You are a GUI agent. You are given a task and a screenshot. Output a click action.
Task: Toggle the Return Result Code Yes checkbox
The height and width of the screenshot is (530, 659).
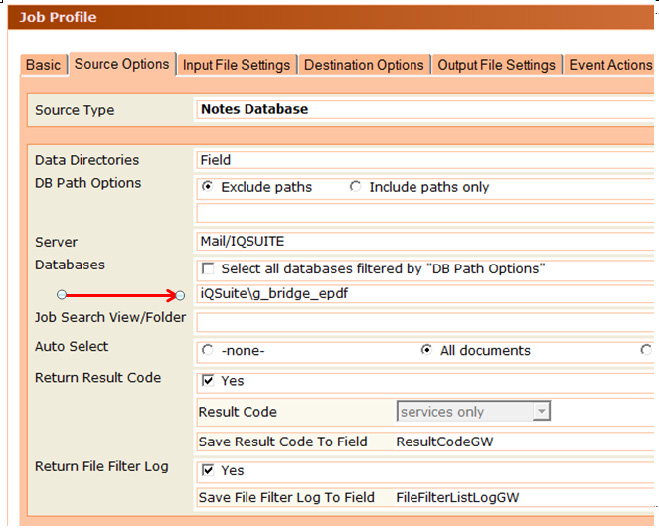[x=208, y=381]
